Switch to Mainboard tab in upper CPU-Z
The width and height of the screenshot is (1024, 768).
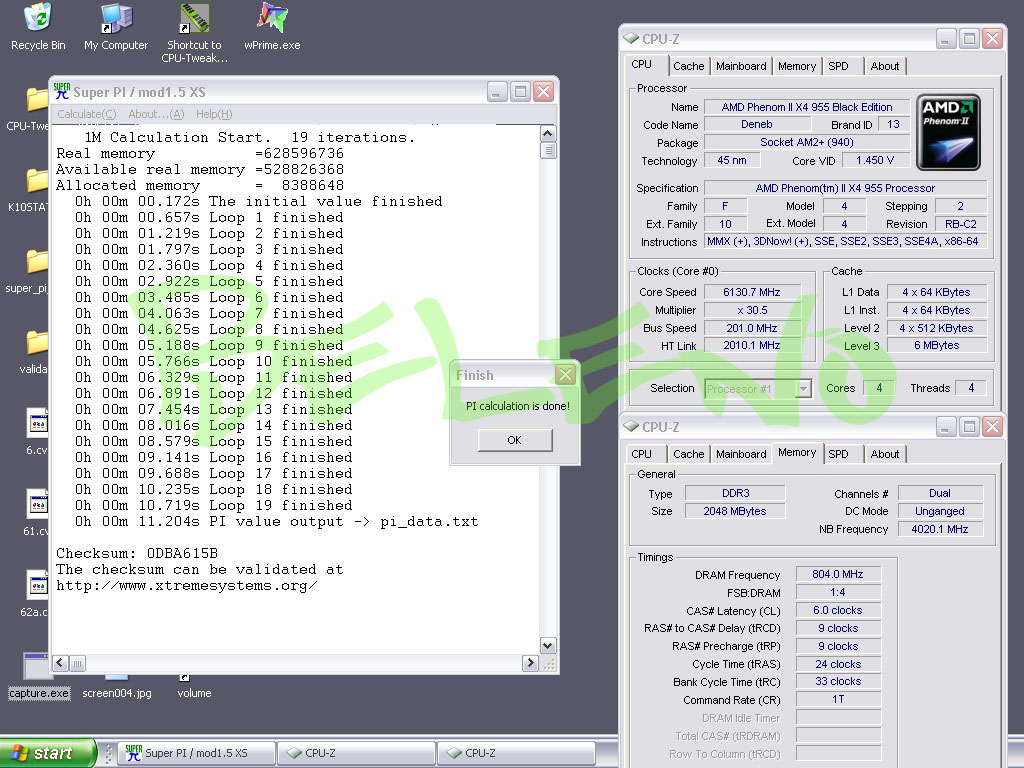(x=741, y=66)
